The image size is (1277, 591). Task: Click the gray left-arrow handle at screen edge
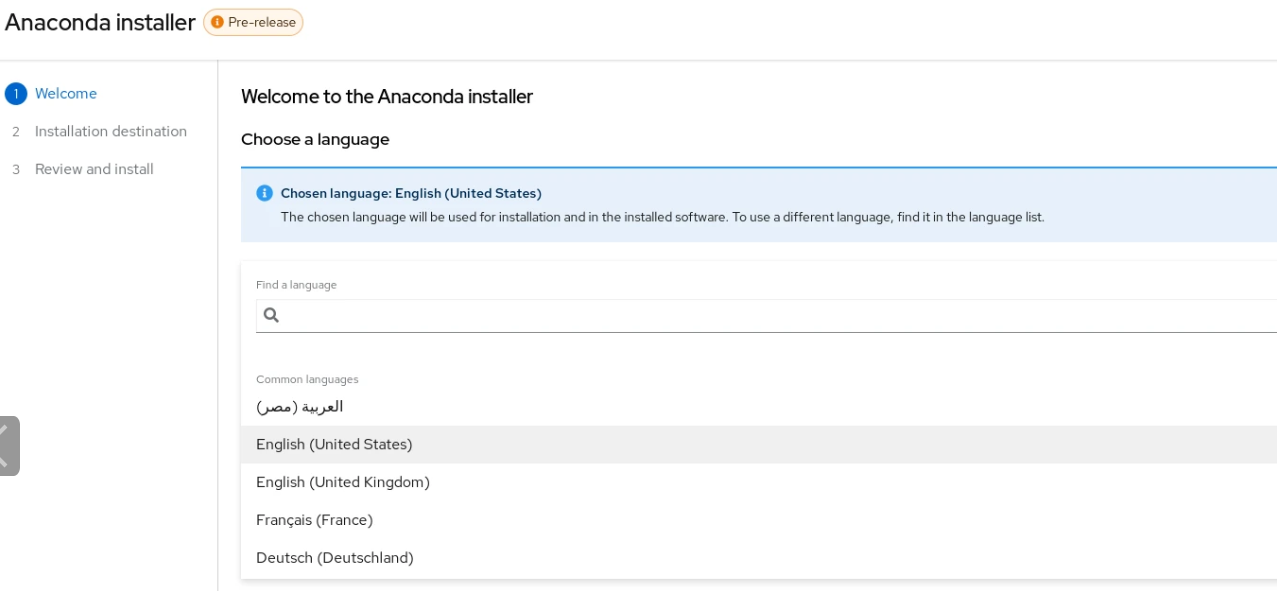point(8,445)
